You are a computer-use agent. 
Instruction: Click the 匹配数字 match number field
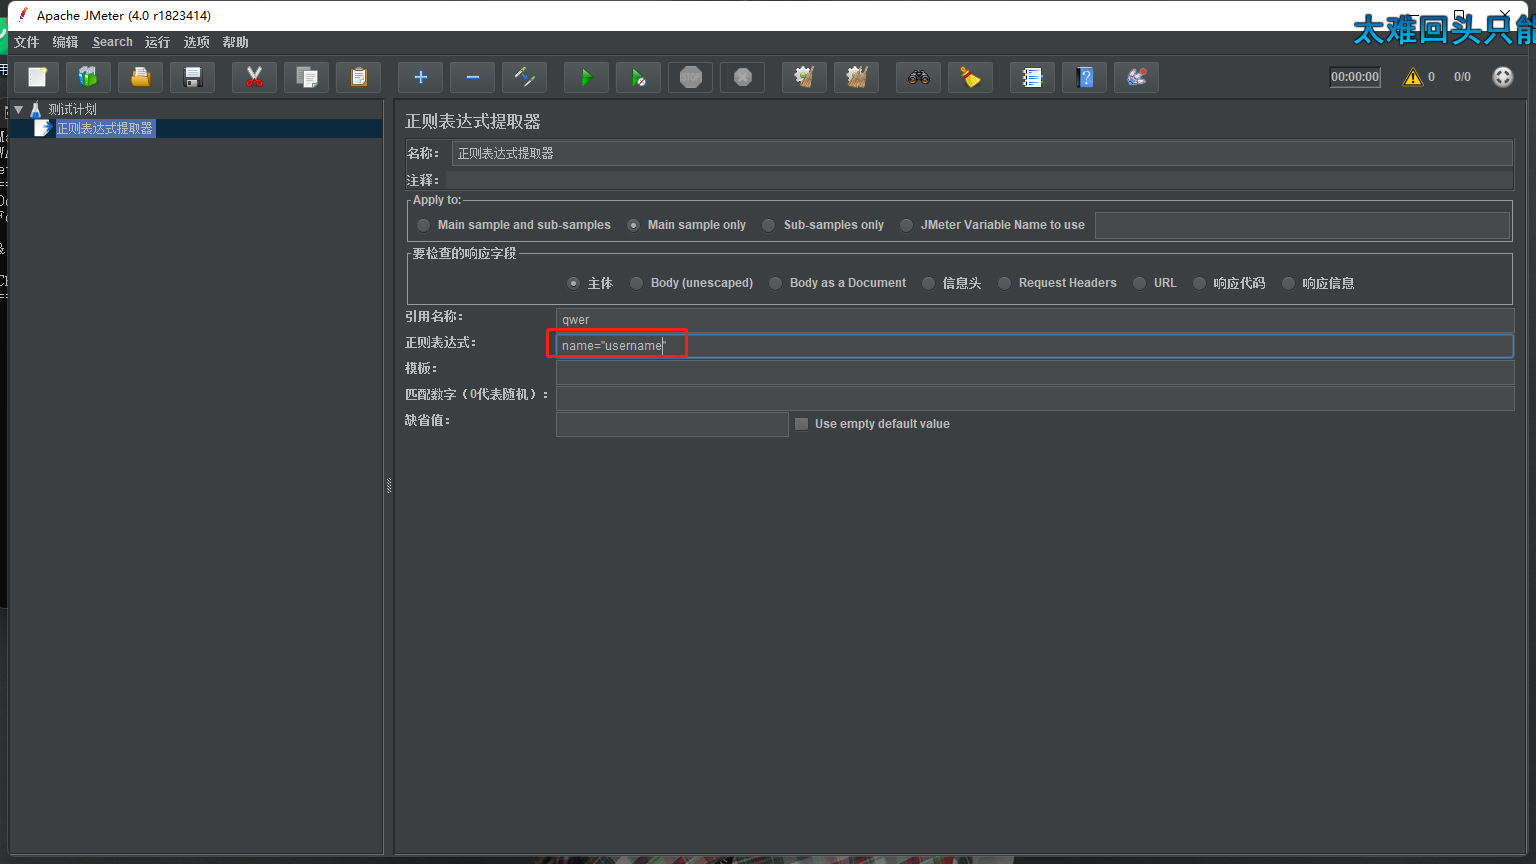(x=1035, y=398)
